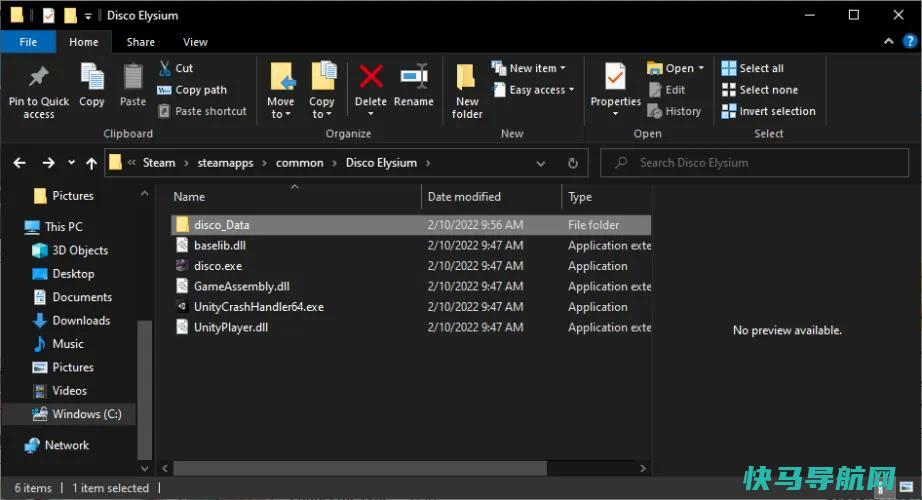Switch to the Home ribbon tab
Viewport: 922px width, 500px height.
pos(83,42)
